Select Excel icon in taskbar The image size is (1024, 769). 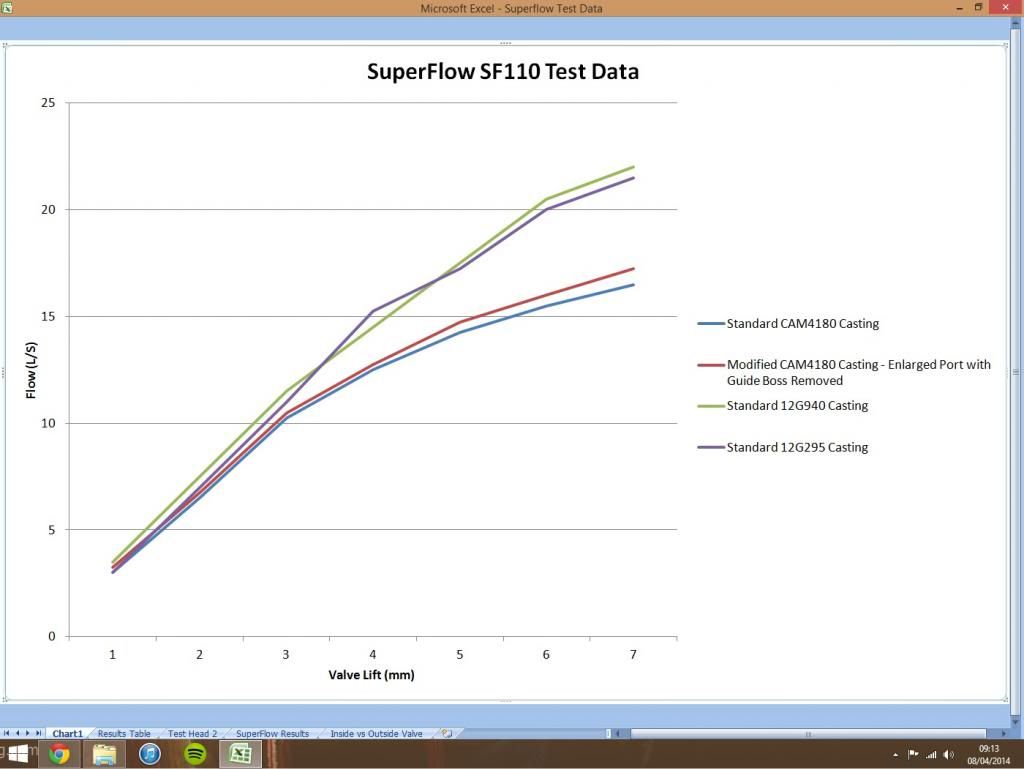point(240,754)
